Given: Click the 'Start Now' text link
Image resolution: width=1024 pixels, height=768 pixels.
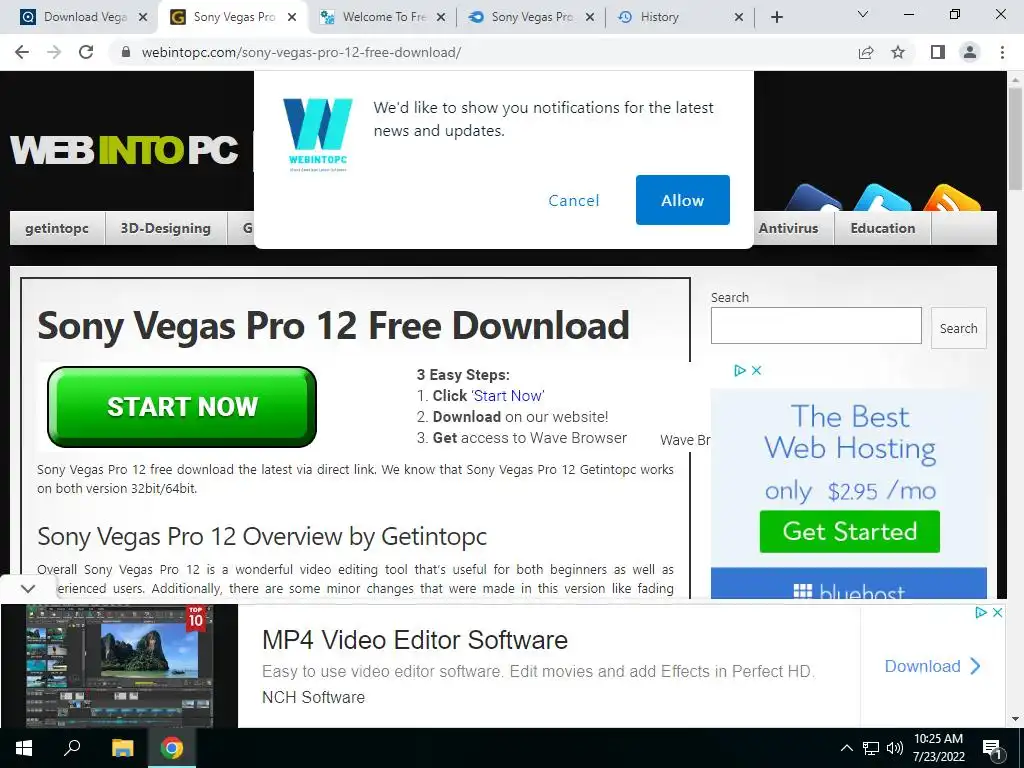Looking at the screenshot, I should 507,396.
